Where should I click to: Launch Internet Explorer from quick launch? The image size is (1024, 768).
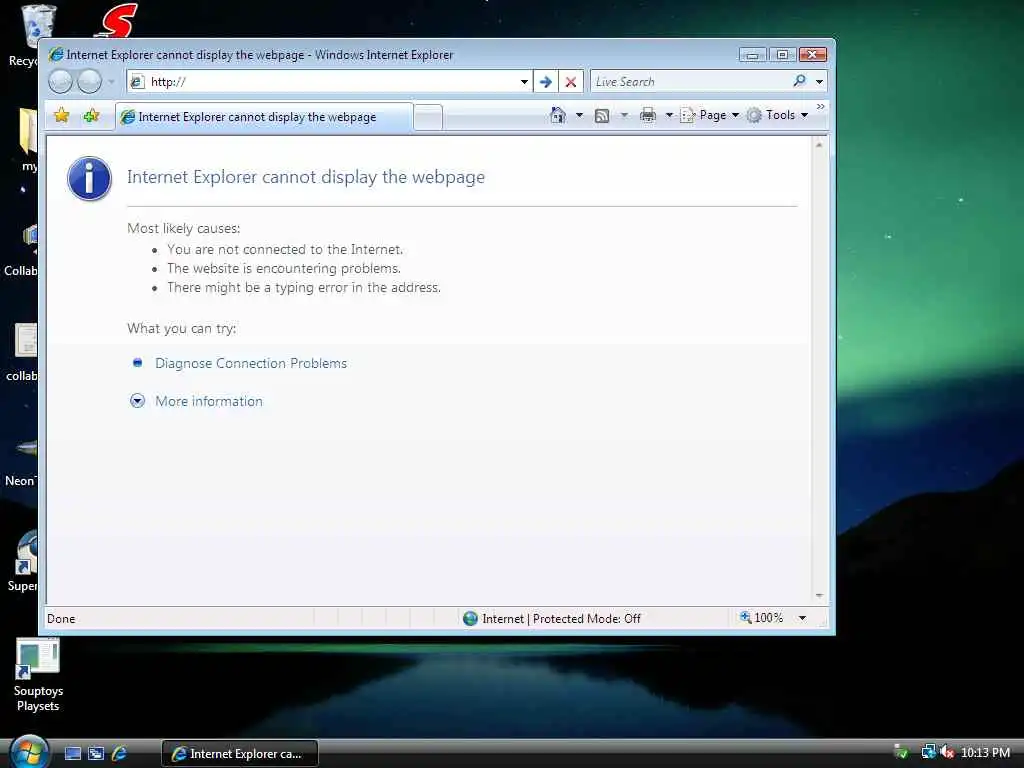click(119, 754)
